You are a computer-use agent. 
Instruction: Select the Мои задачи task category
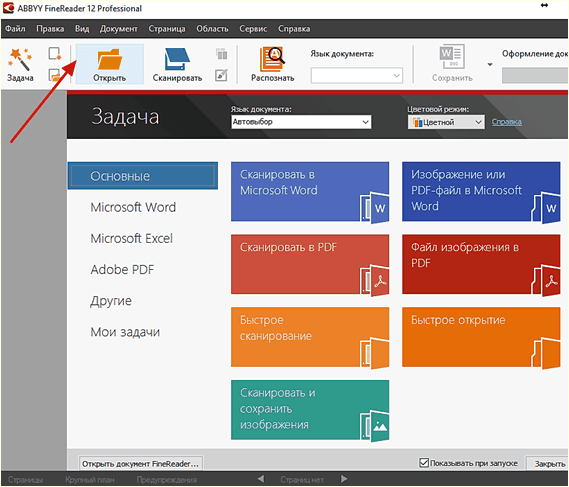tap(125, 332)
